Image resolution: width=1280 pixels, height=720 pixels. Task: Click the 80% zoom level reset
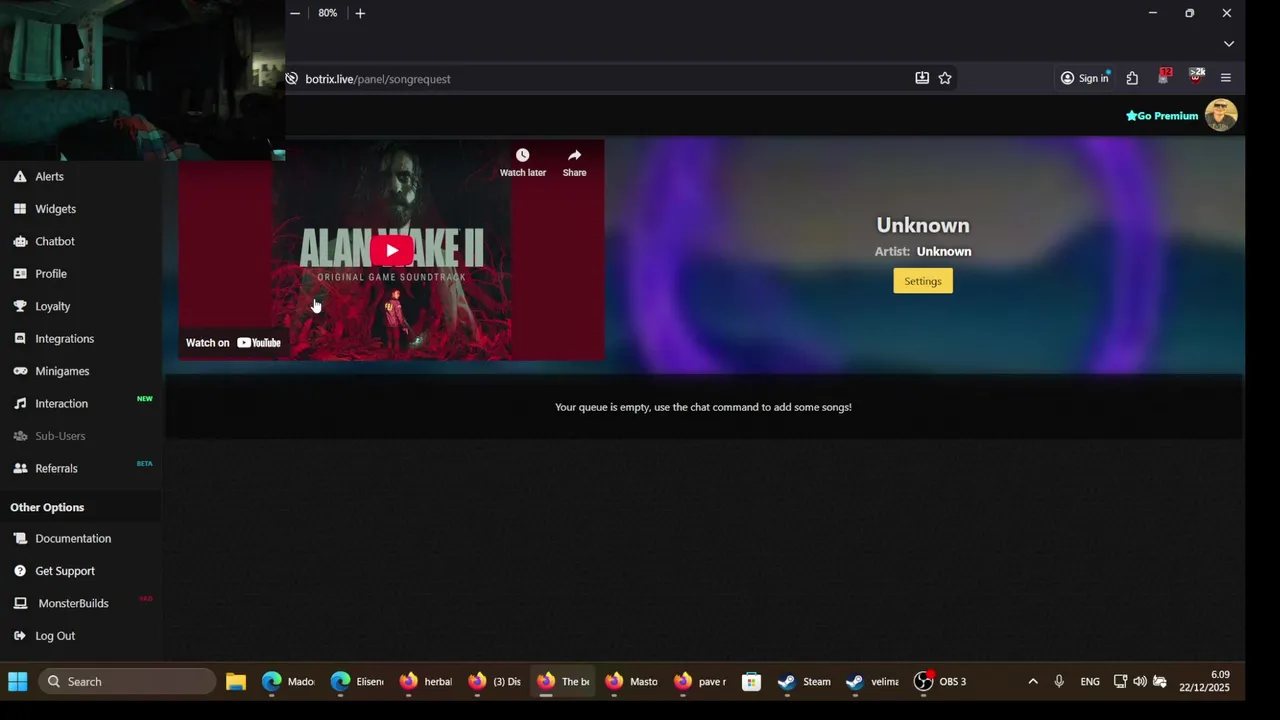click(328, 13)
